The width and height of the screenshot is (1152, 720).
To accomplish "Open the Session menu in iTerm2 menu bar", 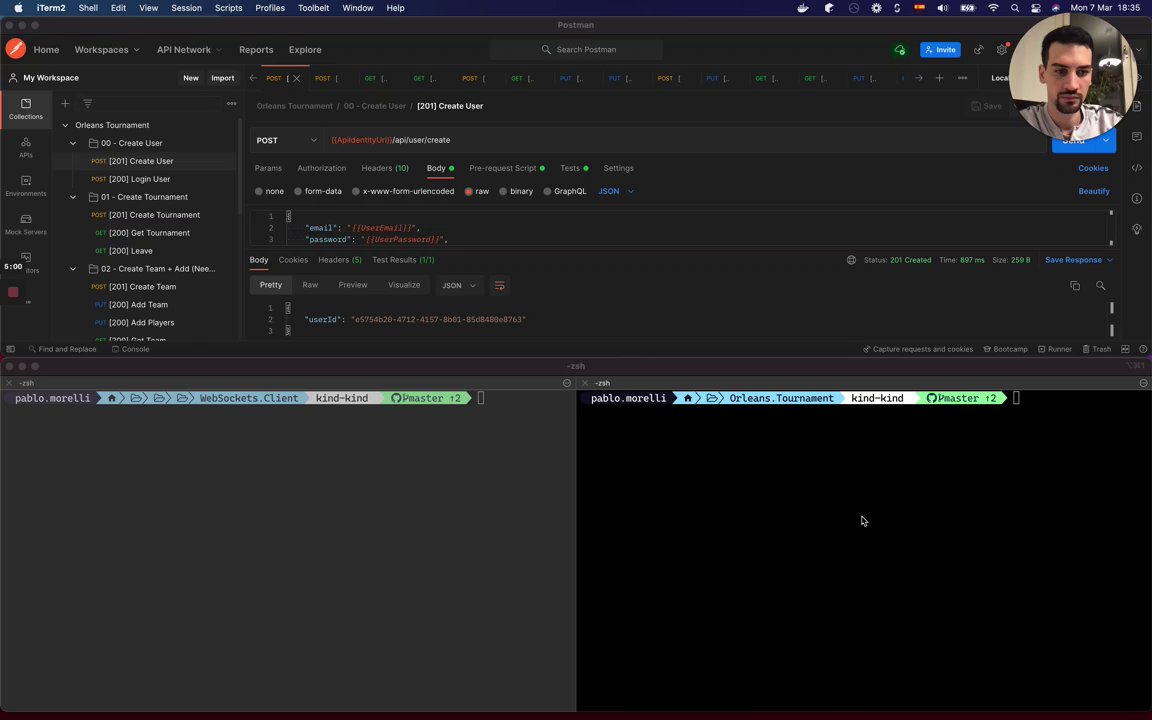I will pos(186,8).
